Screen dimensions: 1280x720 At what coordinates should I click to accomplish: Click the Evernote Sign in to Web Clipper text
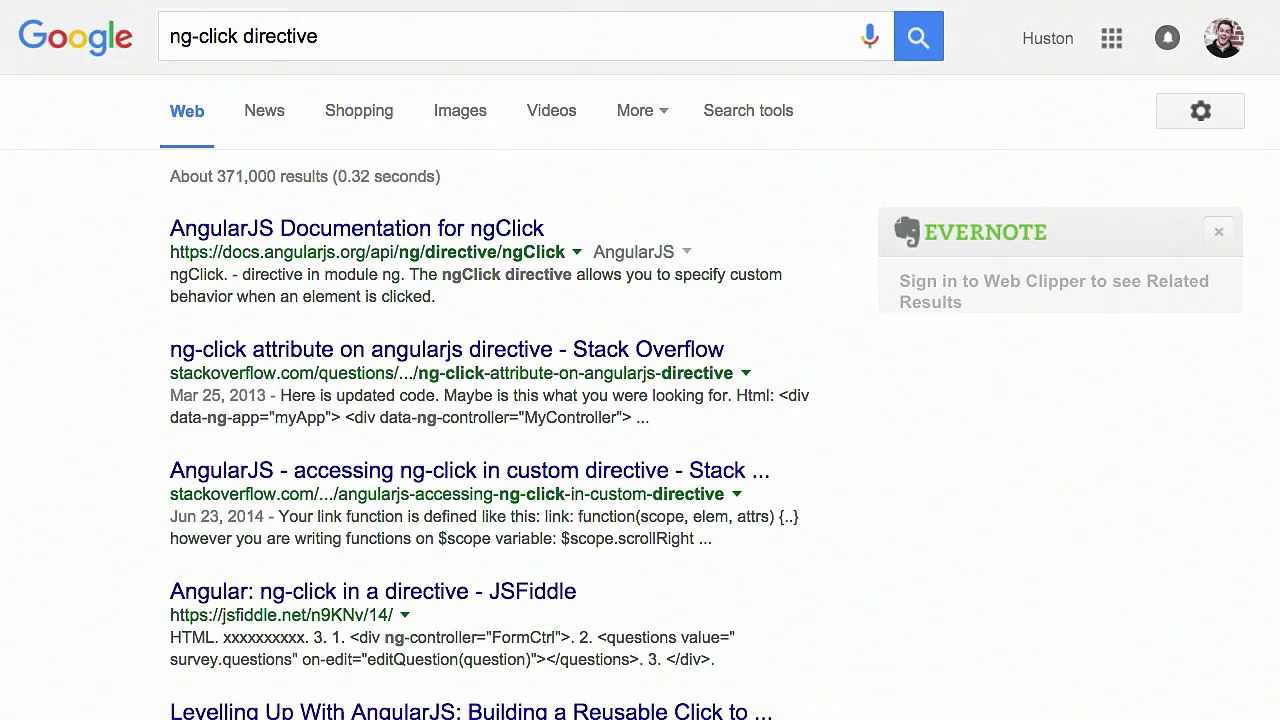point(1054,291)
